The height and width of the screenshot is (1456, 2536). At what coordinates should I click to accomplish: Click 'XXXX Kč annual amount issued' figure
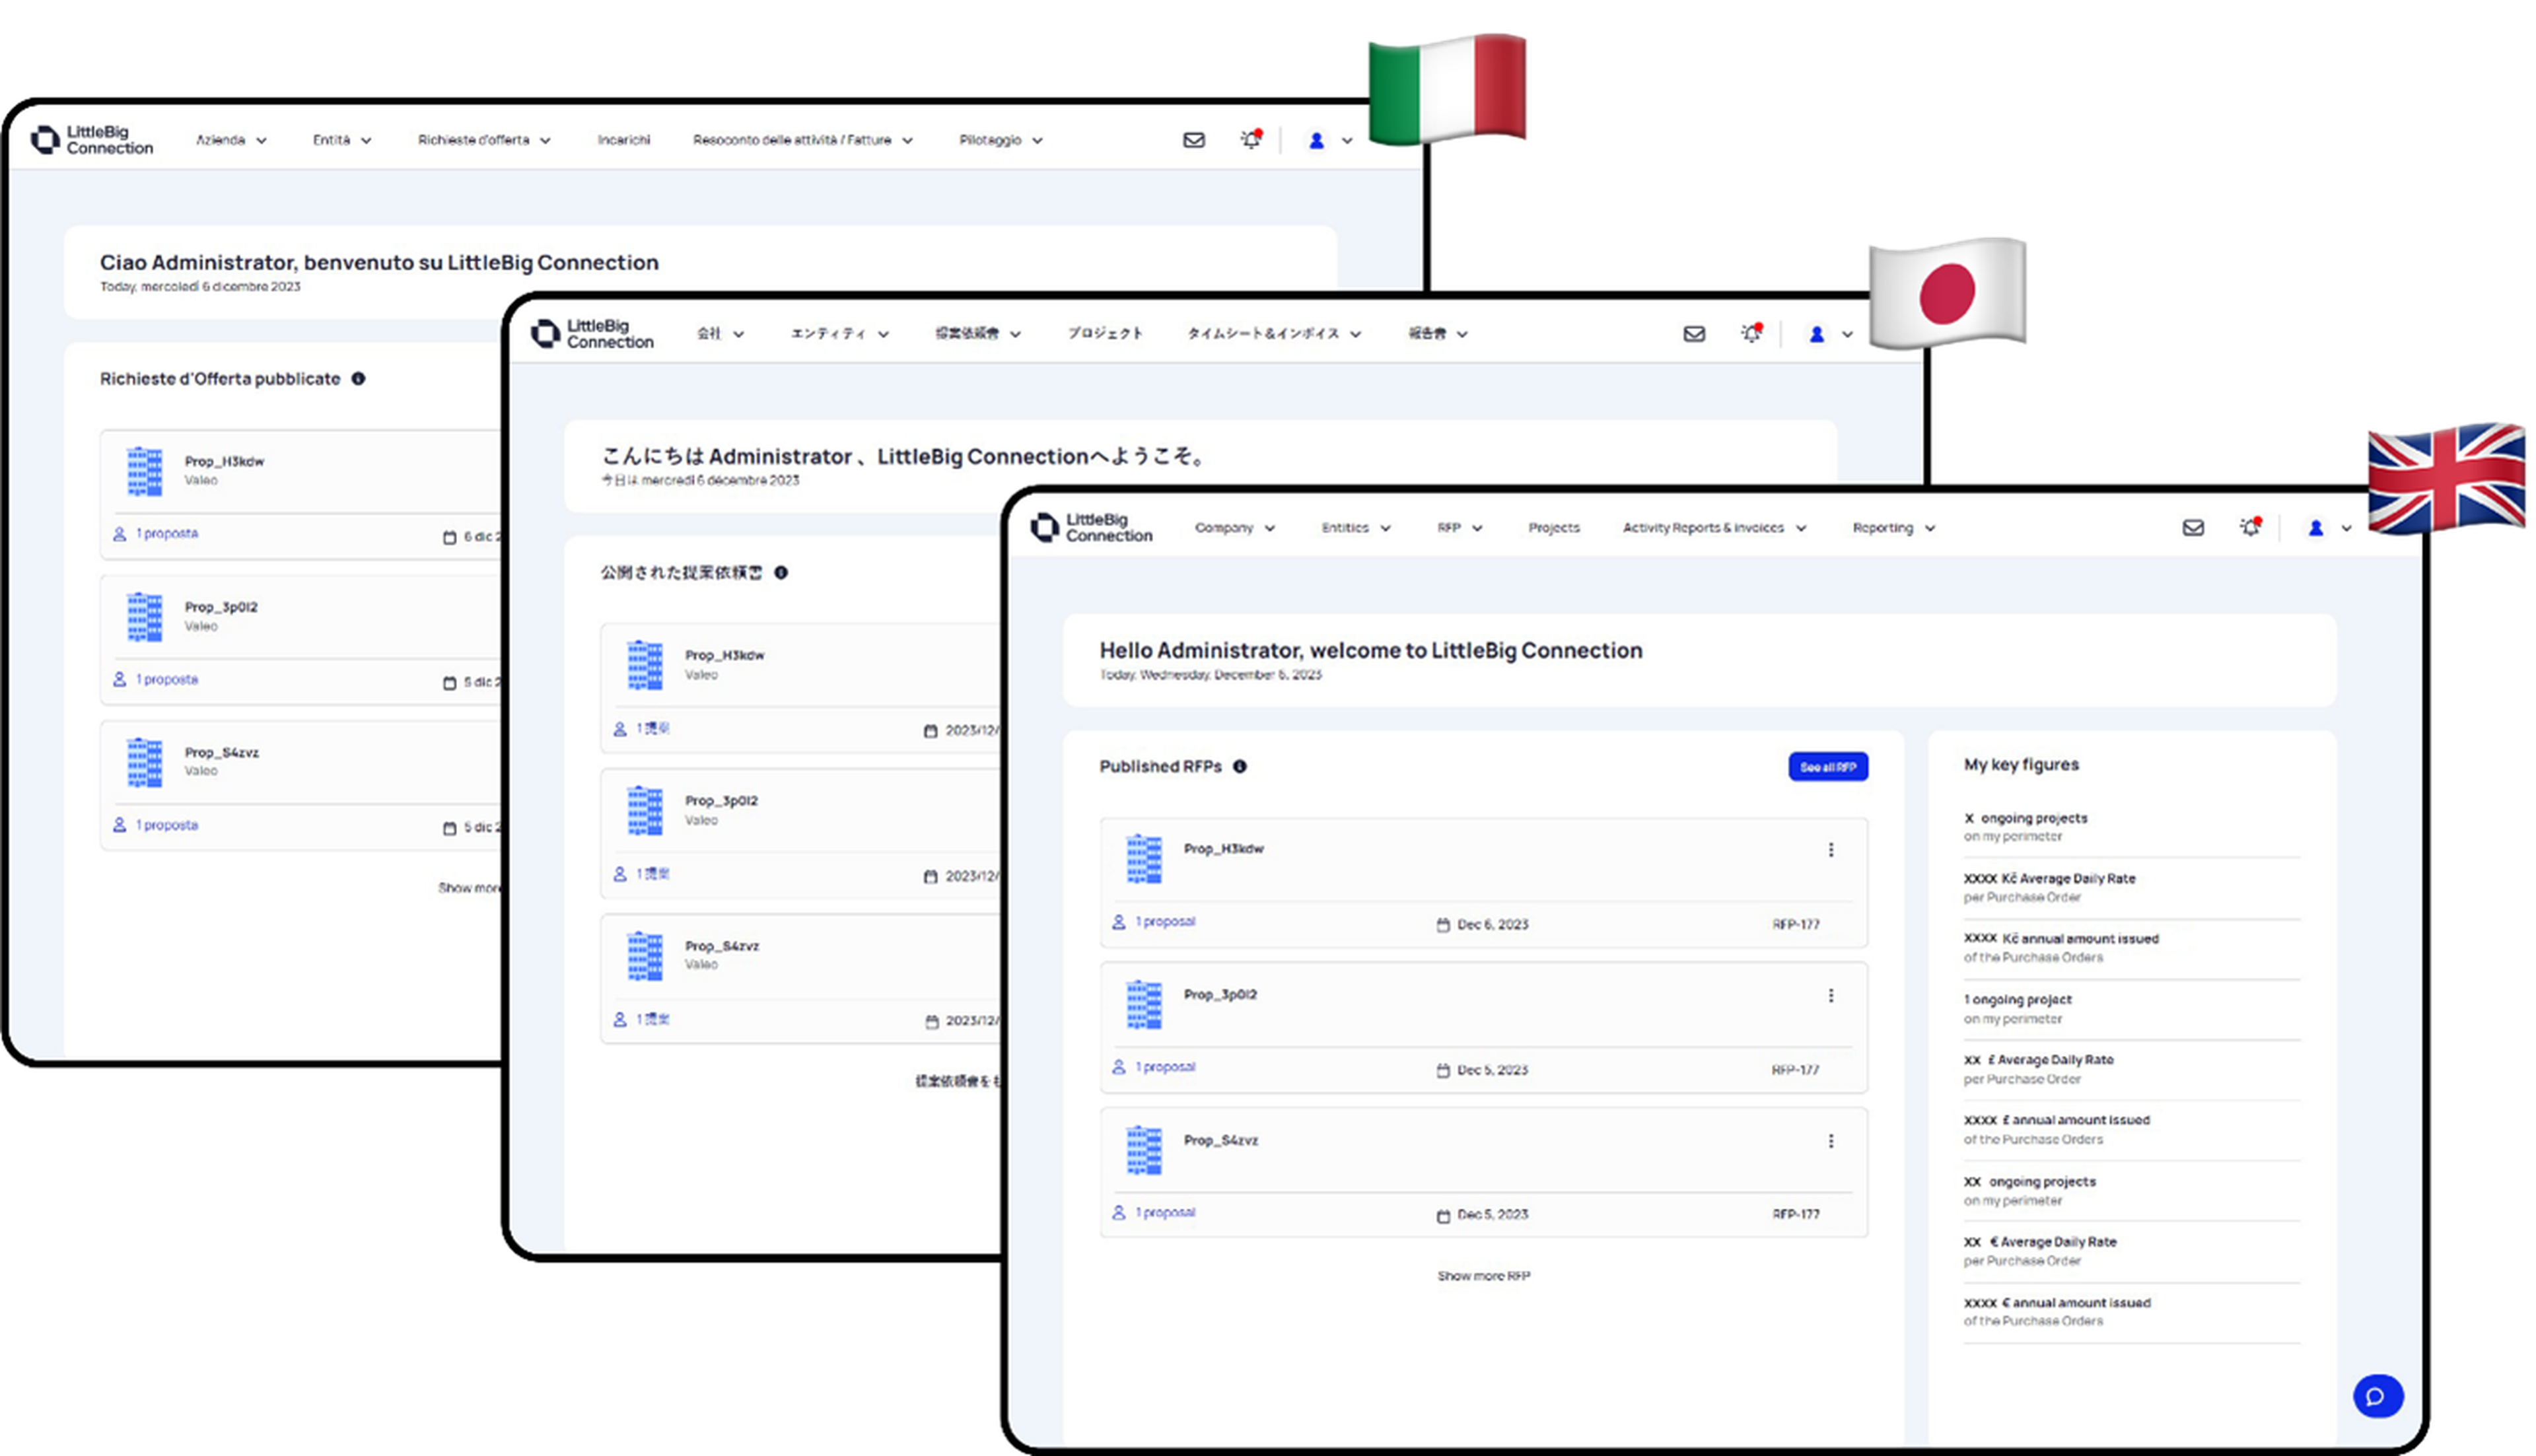tap(2061, 939)
